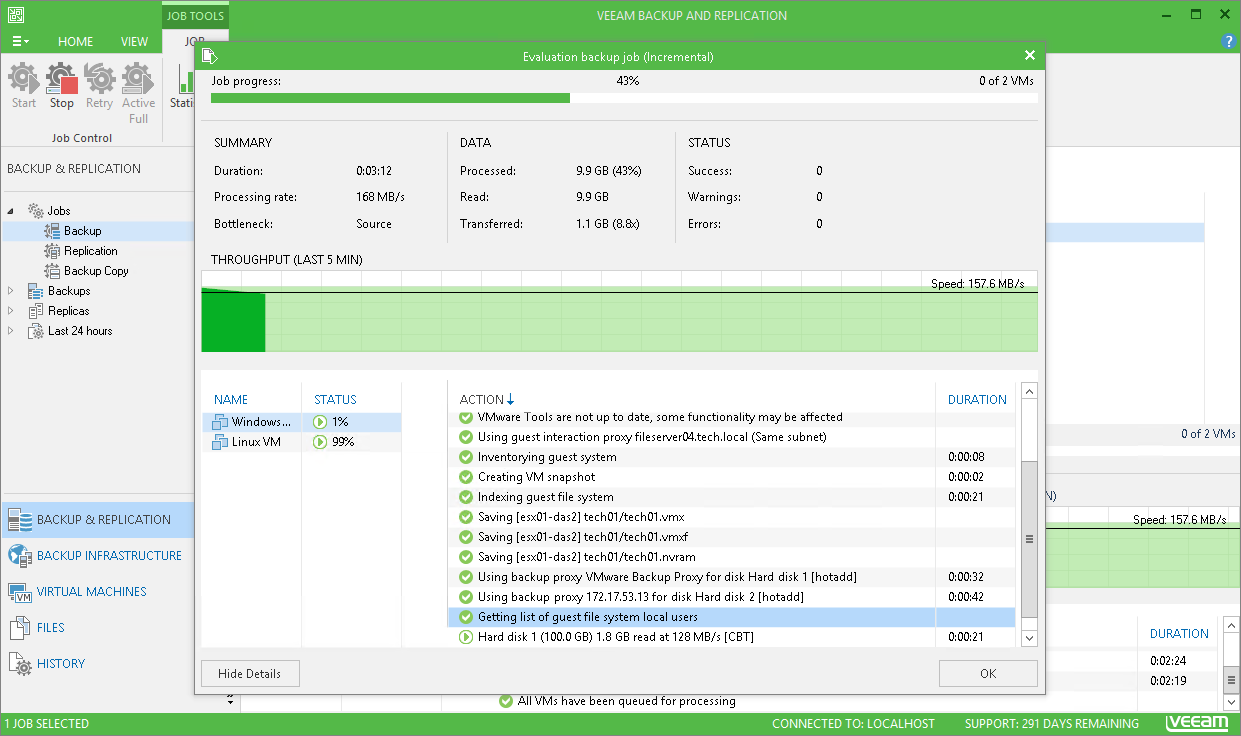Select Backup Copy in Jobs tree
The image size is (1241, 736).
point(96,271)
